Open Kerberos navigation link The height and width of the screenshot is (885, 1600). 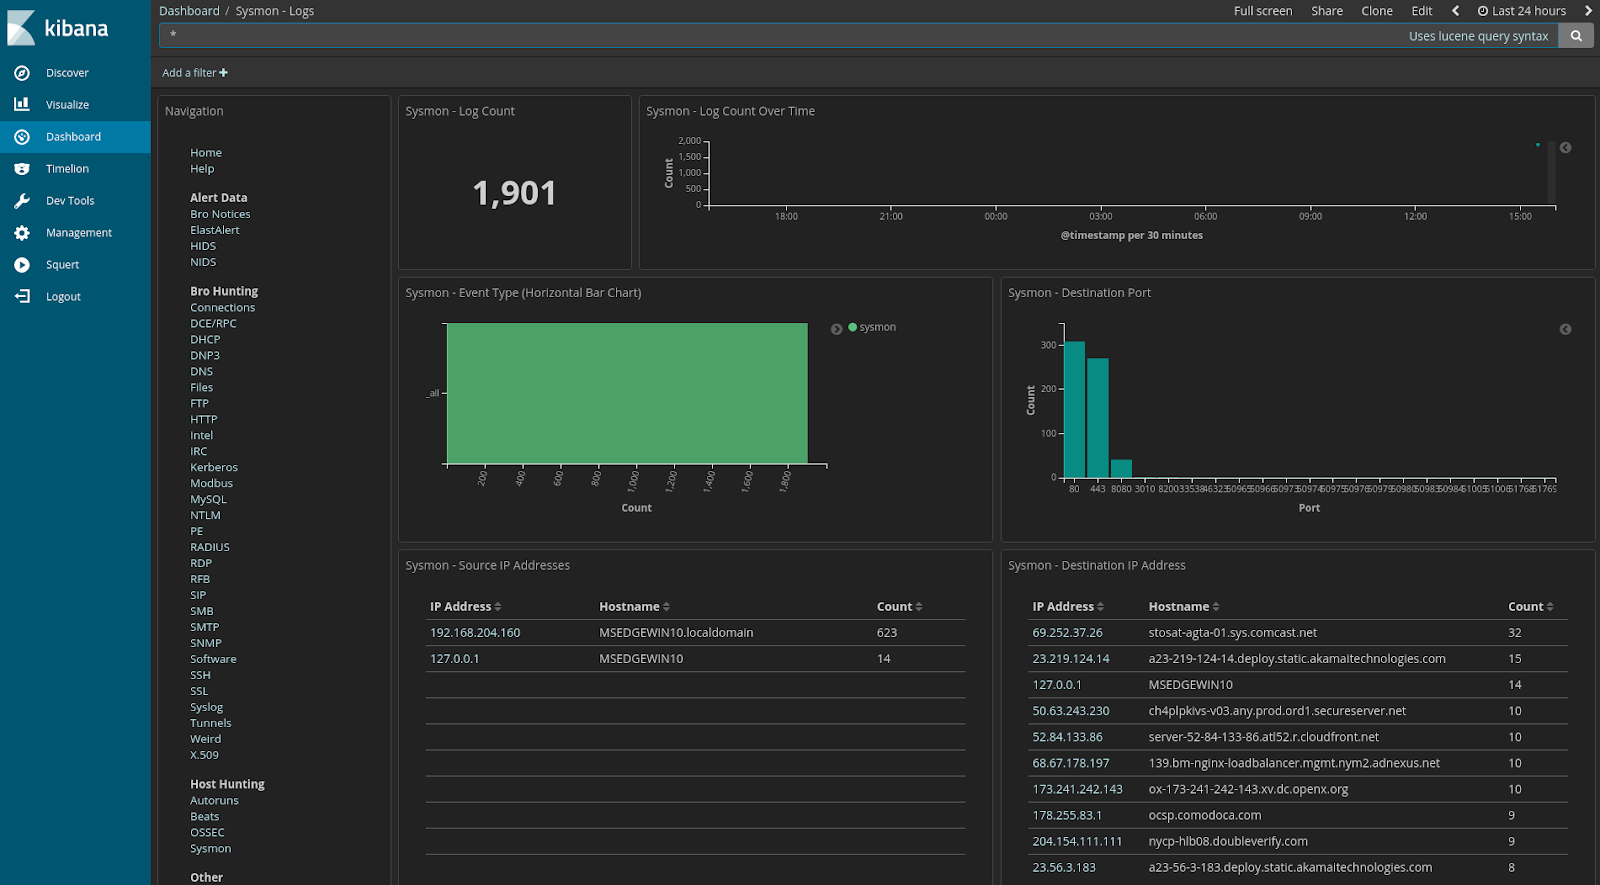(x=214, y=468)
